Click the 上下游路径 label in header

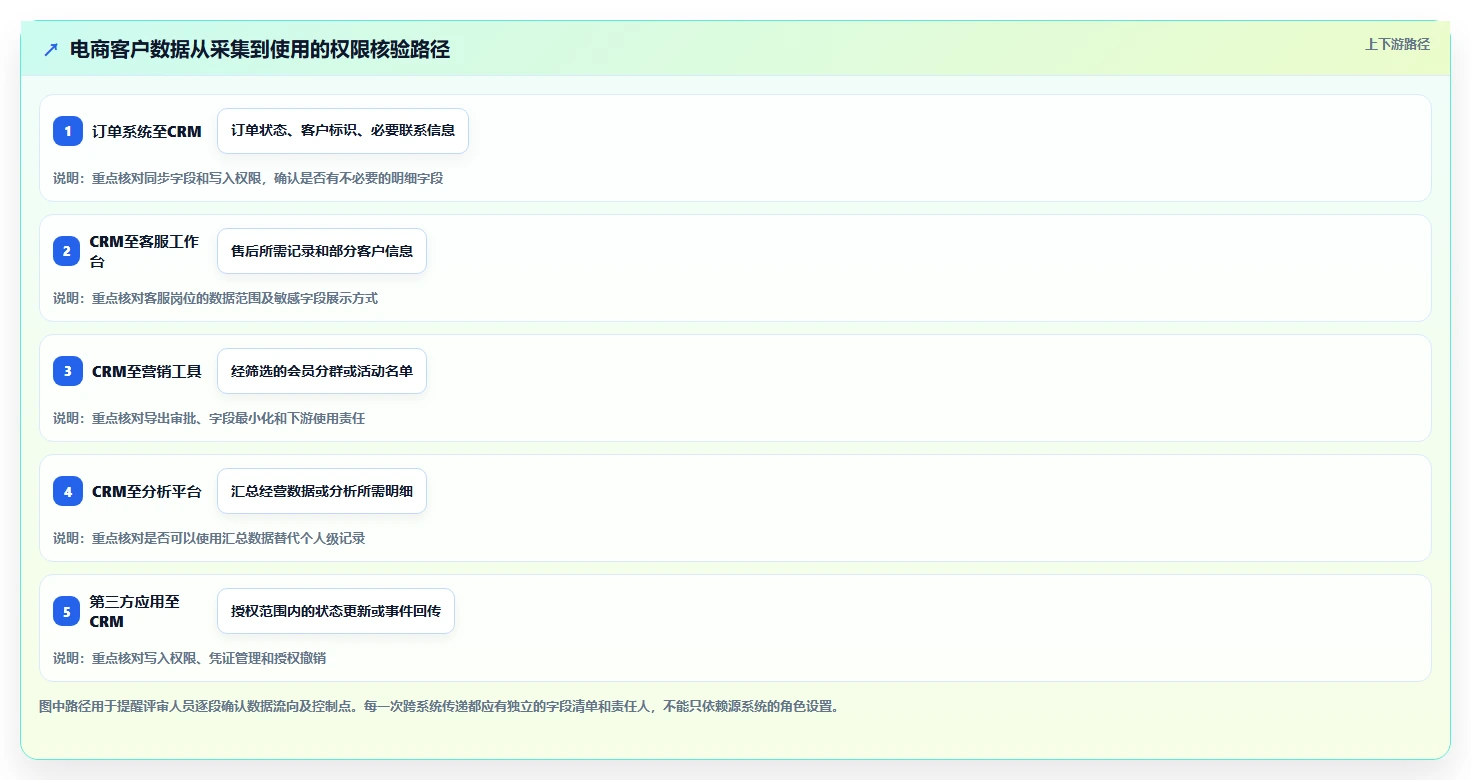1398,44
